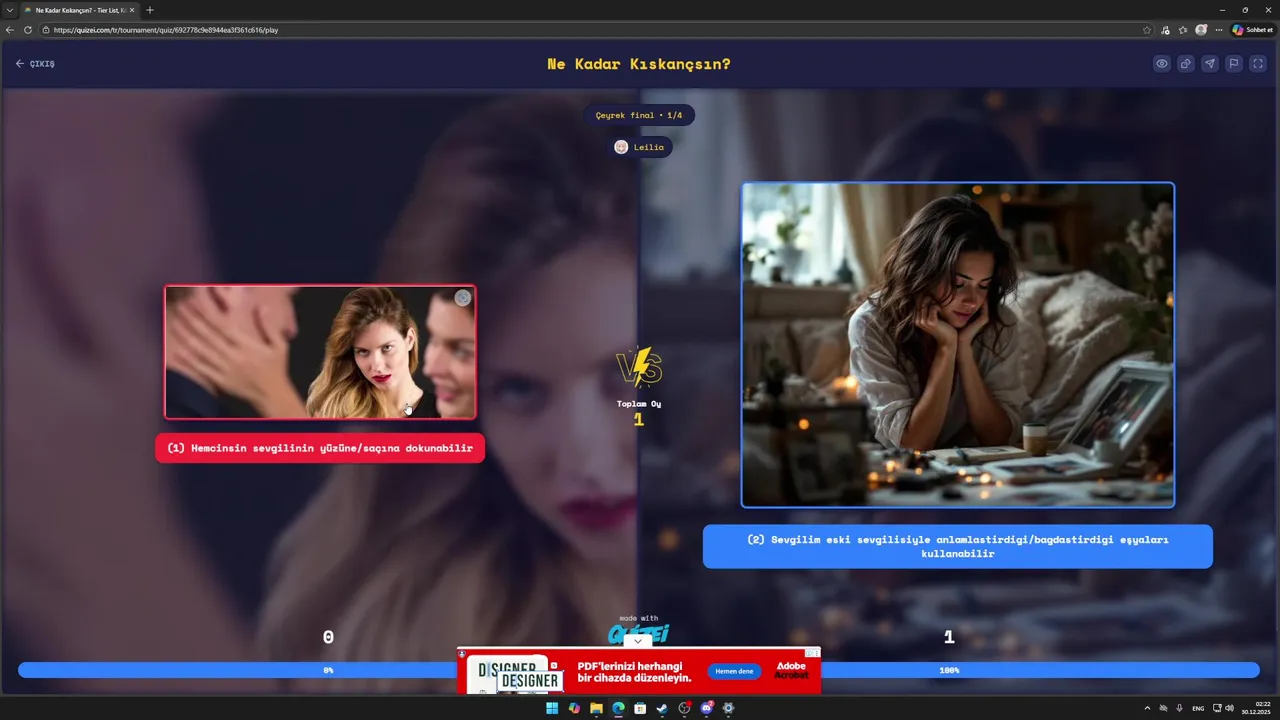Open a new browser tab
Image resolution: width=1280 pixels, height=720 pixels.
tap(150, 10)
